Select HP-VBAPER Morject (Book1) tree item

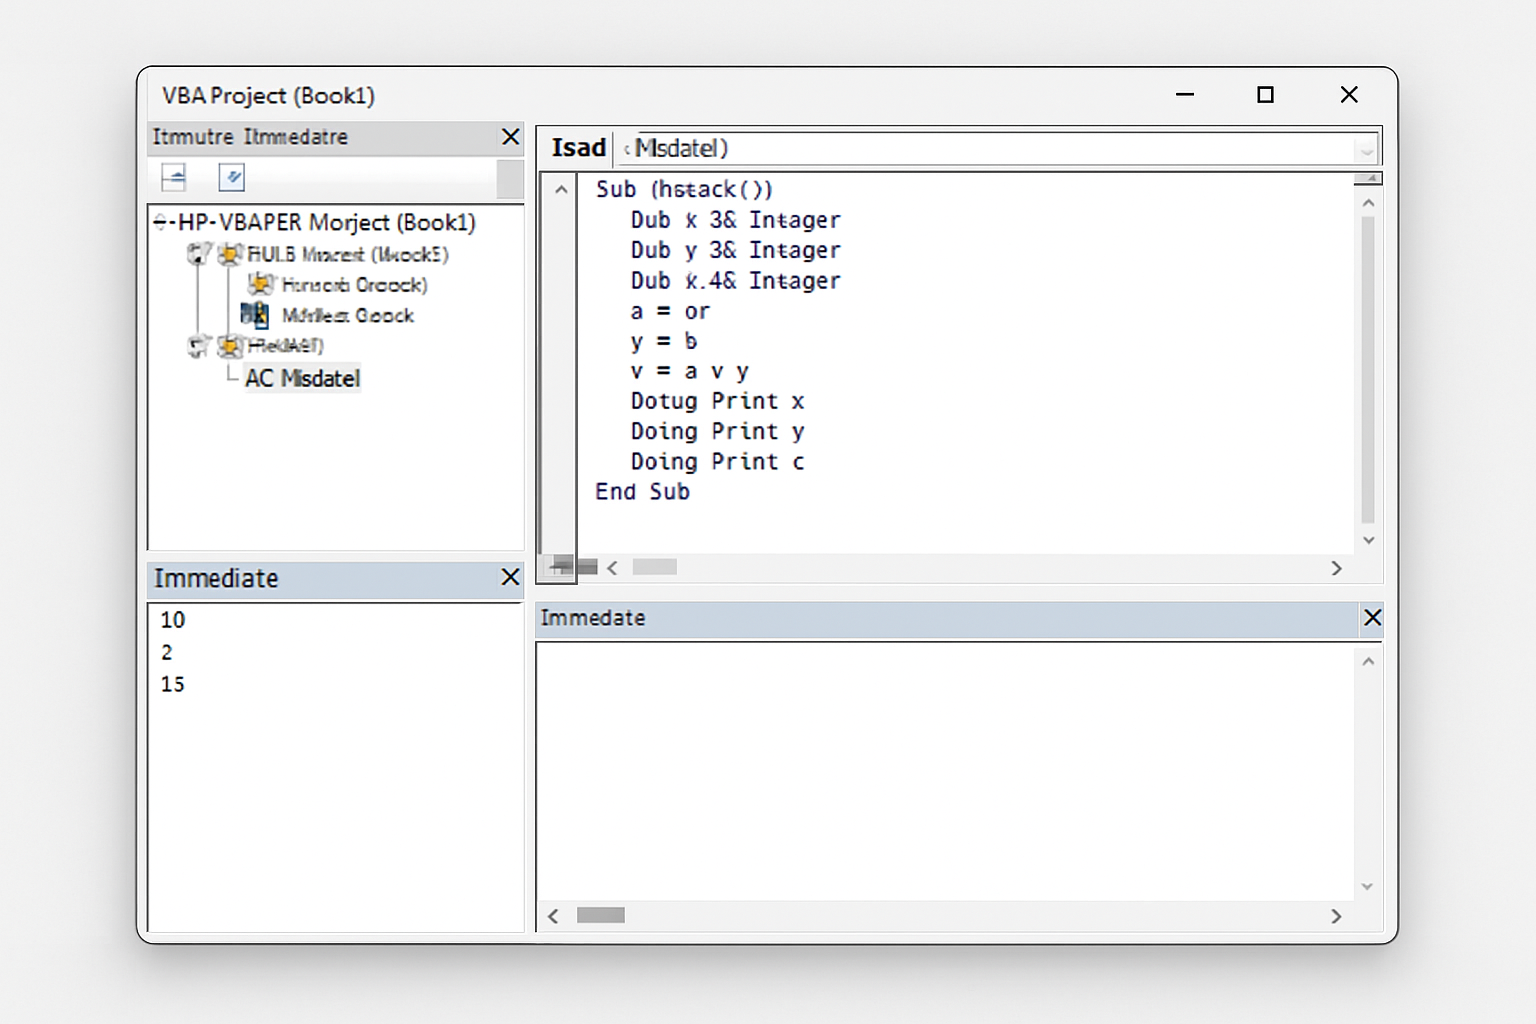[x=327, y=222]
